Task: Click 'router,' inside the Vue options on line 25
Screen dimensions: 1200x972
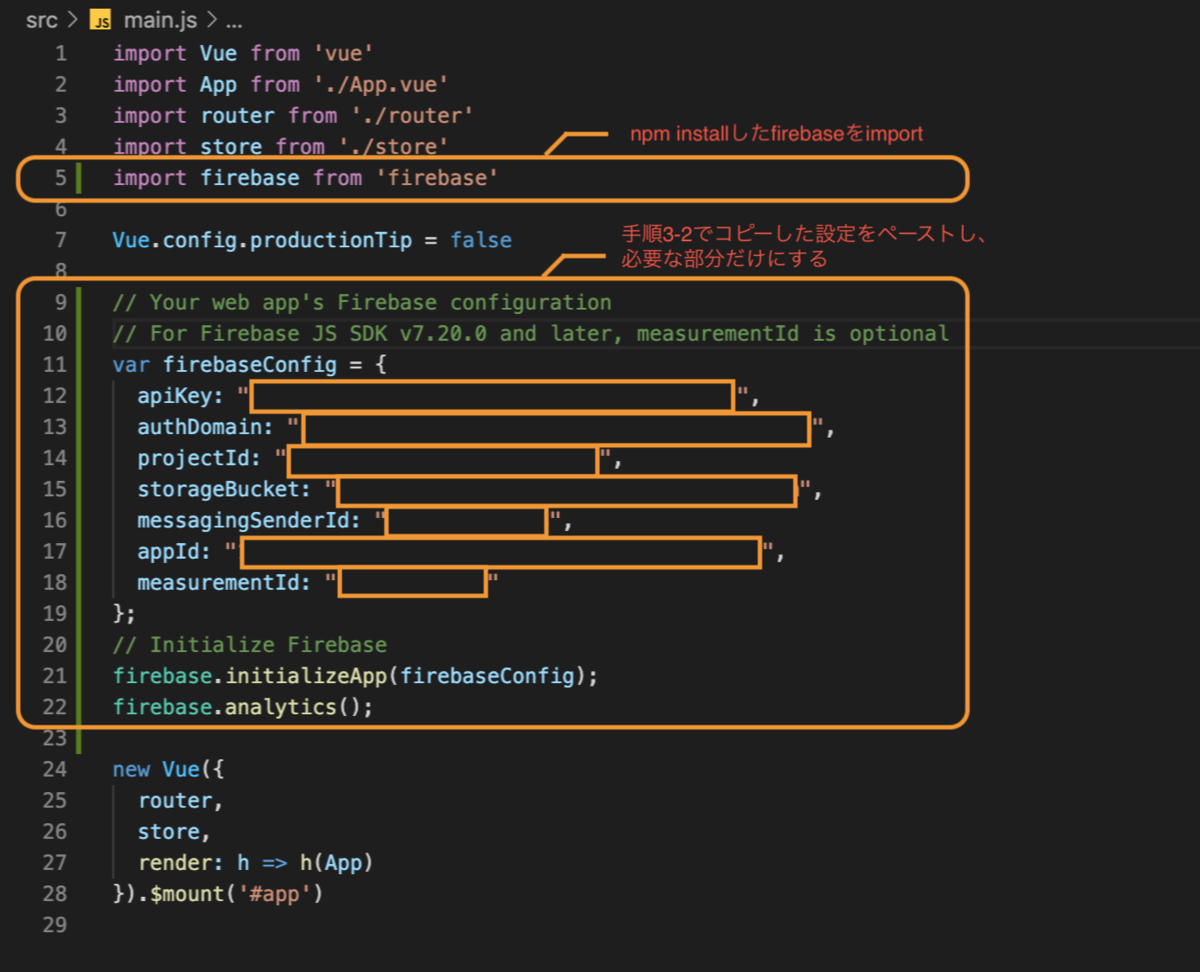Action: click(x=181, y=800)
